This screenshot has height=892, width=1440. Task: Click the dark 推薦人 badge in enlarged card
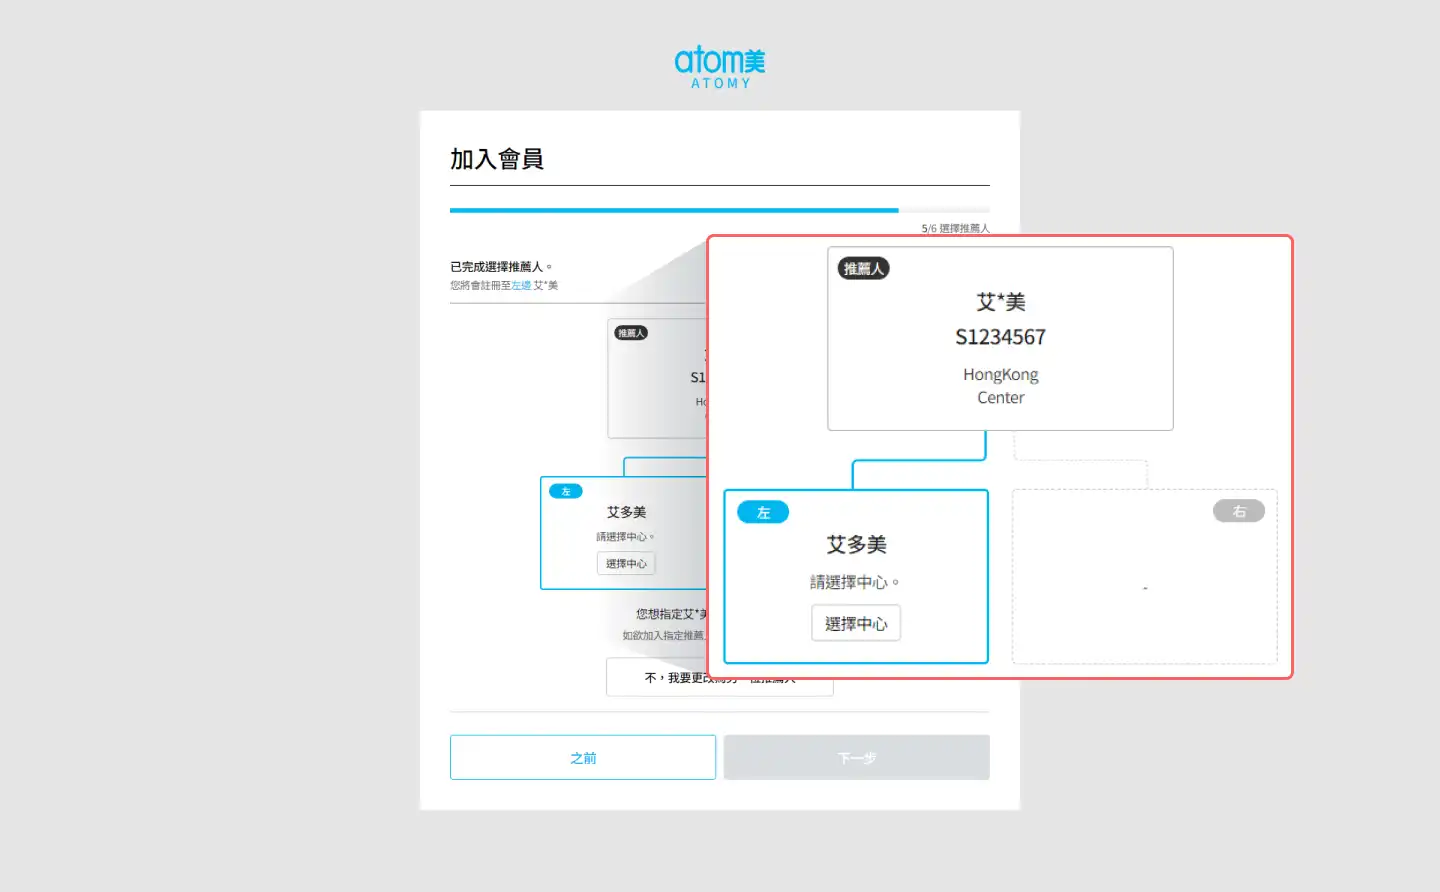(863, 268)
